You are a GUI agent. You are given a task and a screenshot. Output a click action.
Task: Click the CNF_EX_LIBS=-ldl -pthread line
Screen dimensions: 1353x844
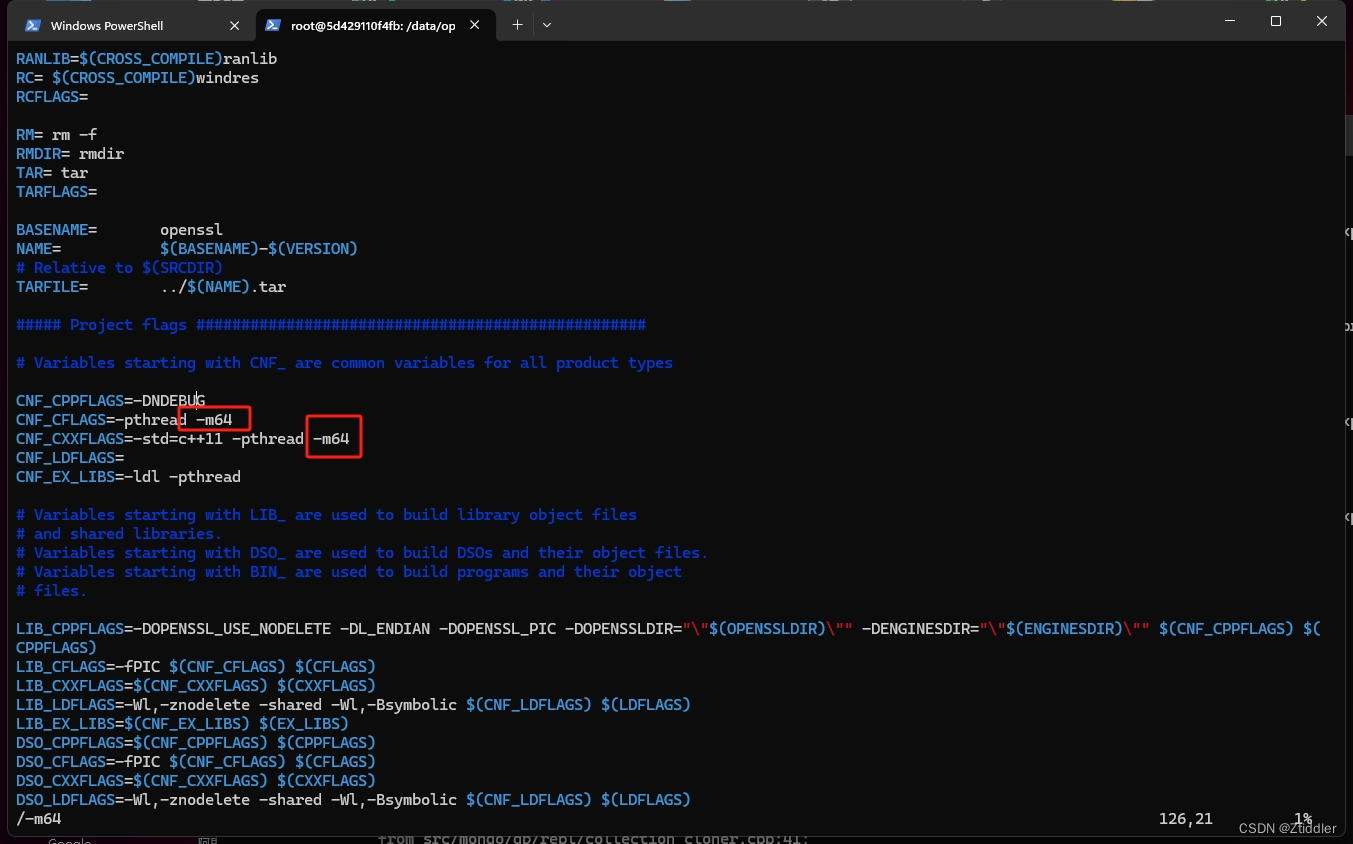point(128,477)
